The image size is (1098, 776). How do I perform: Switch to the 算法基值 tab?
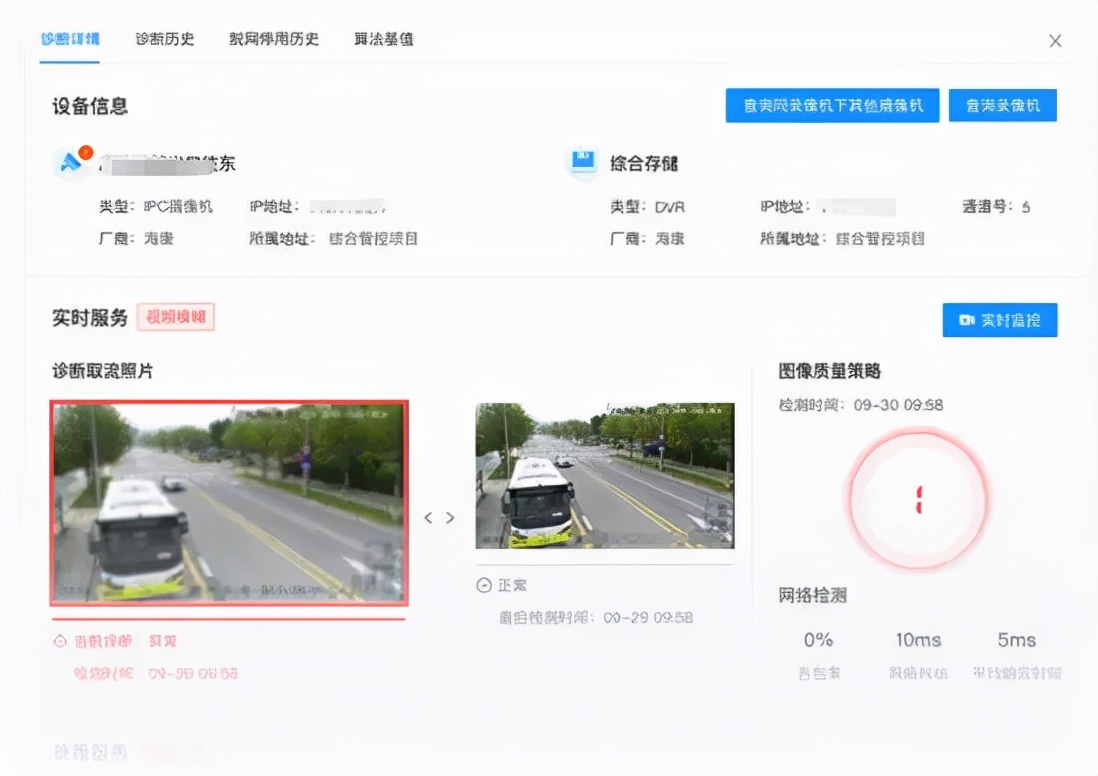[x=383, y=39]
